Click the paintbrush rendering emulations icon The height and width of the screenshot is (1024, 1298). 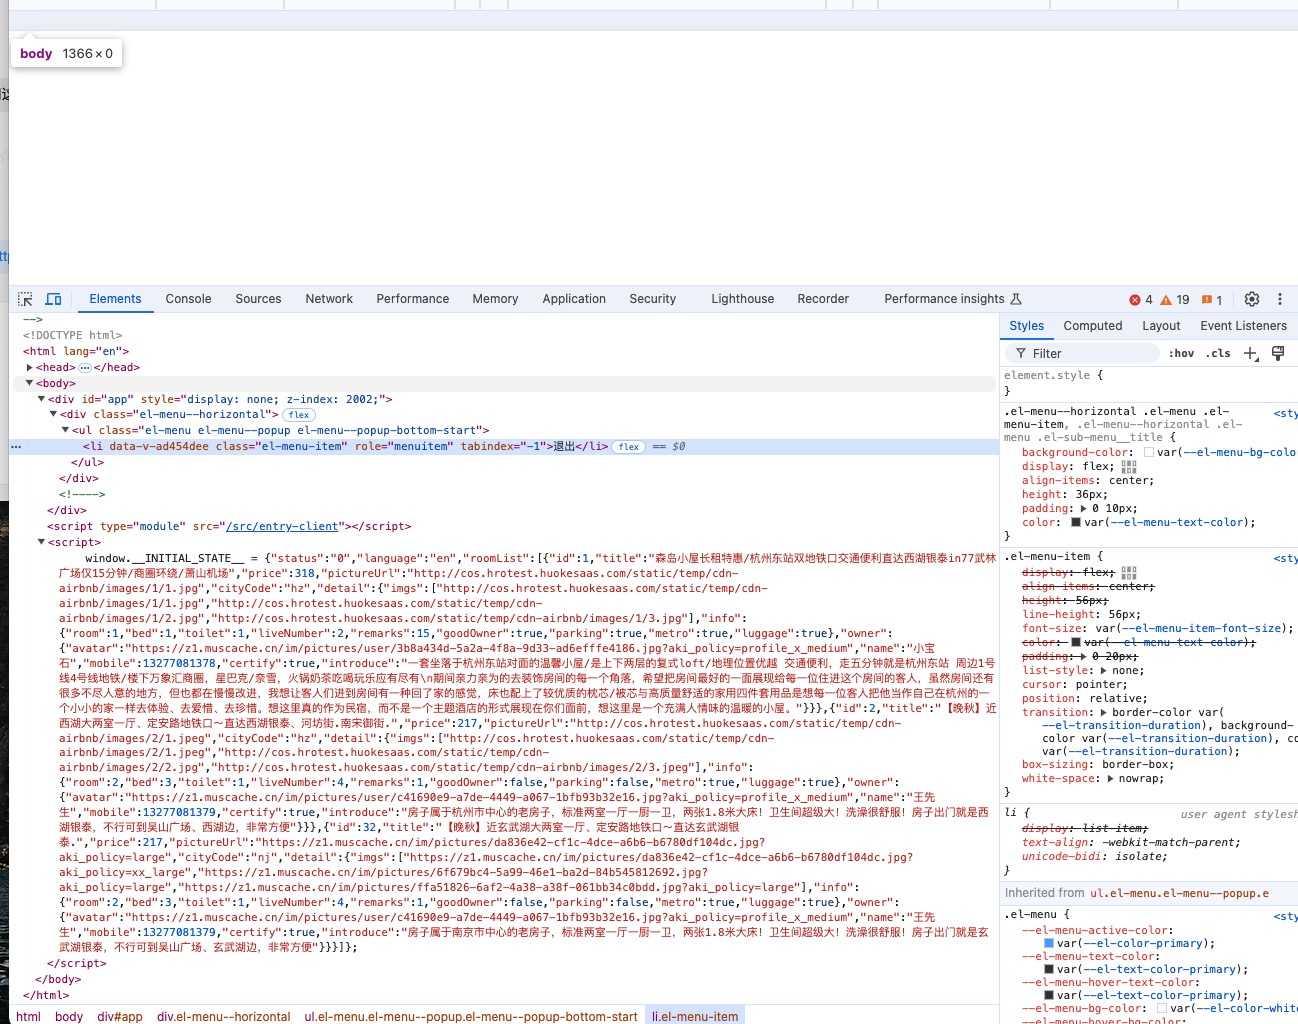pos(1278,353)
